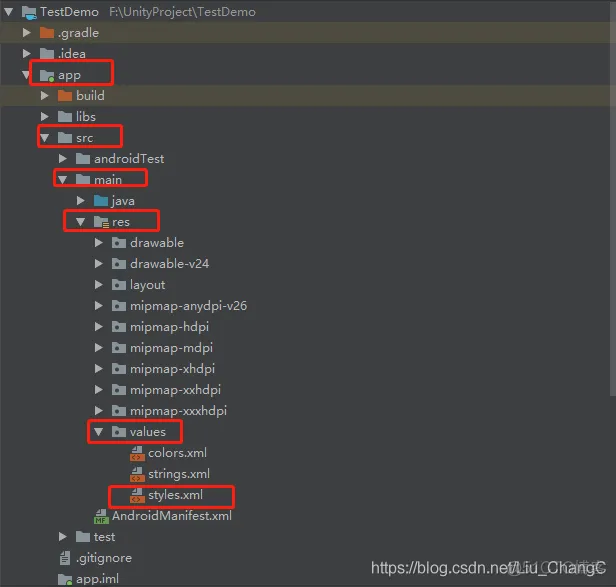Click the drawable folder icon
The image size is (616, 587).
[119, 242]
